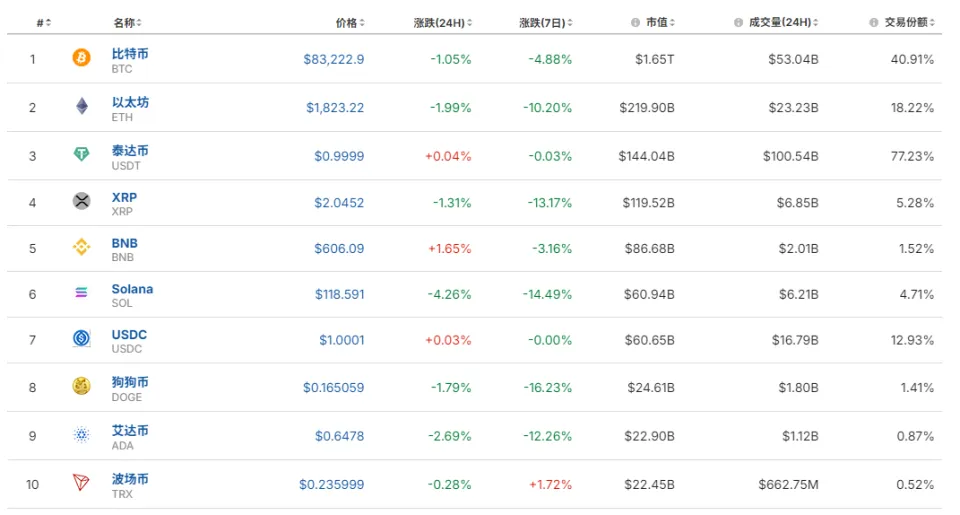Select Dogecoin 7-day change -16.23%
Image resolution: width=960 pixels, height=515 pixels.
547,388
